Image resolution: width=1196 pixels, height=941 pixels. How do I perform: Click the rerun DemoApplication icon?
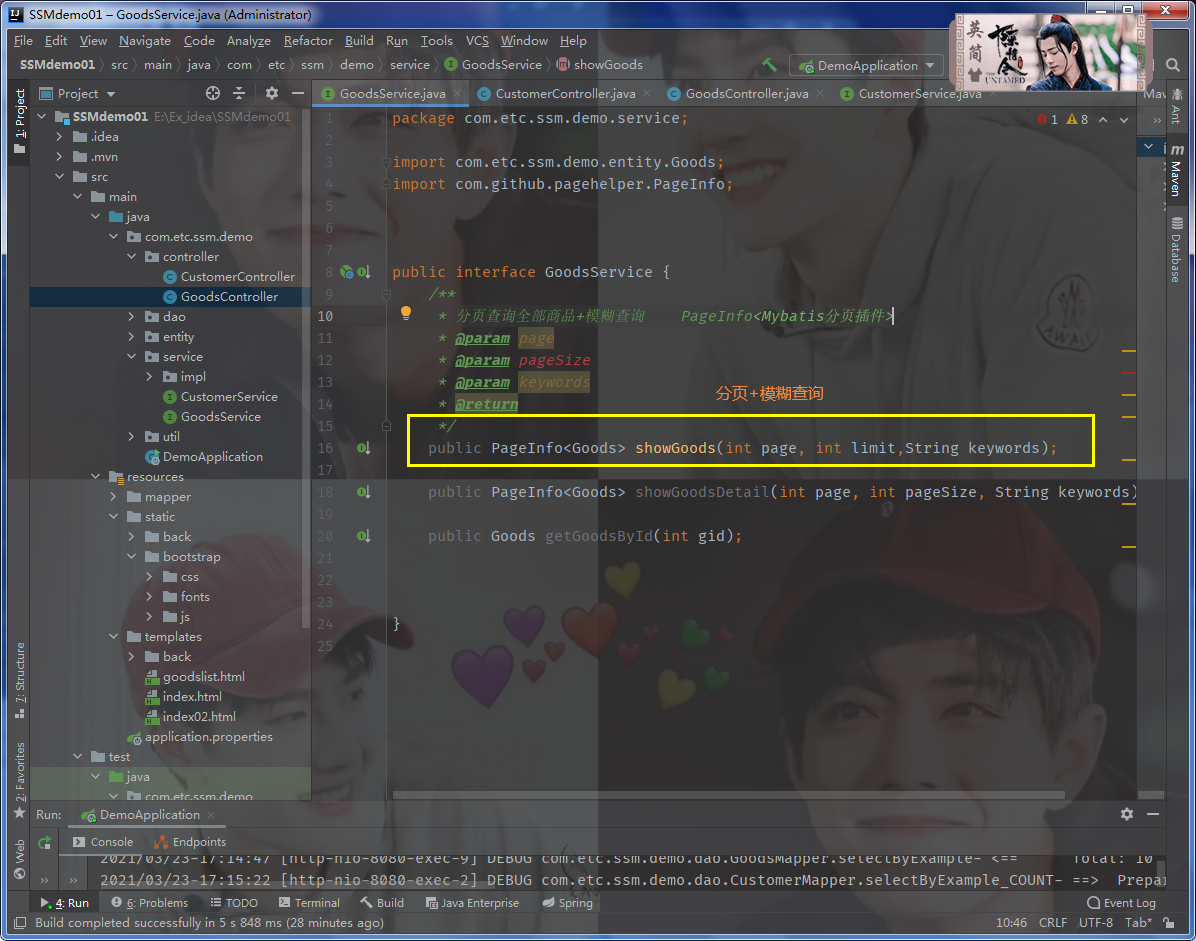click(x=44, y=843)
